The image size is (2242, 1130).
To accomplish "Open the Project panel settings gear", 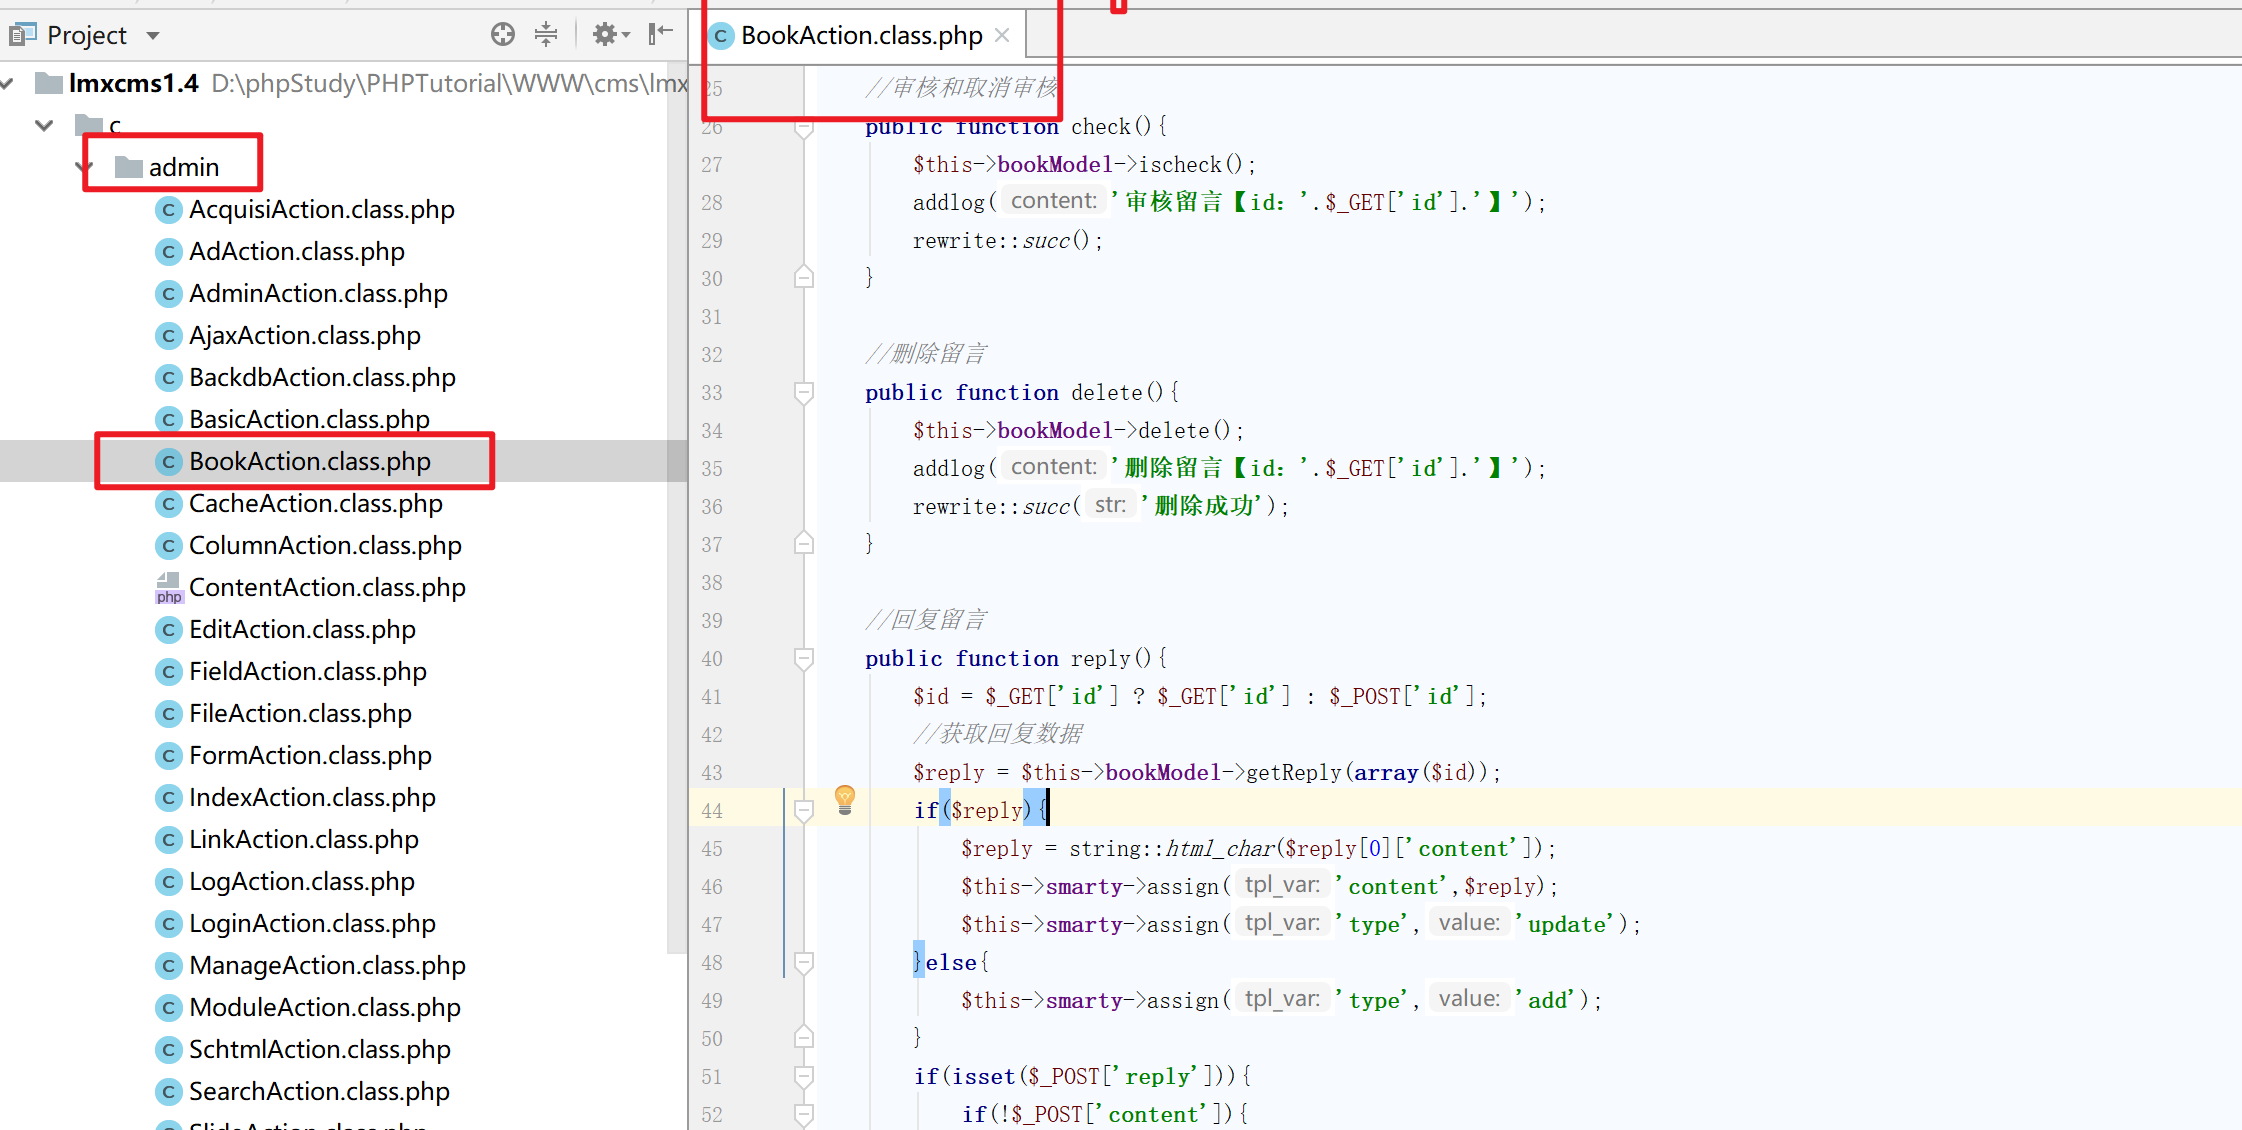I will pyautogui.click(x=610, y=35).
